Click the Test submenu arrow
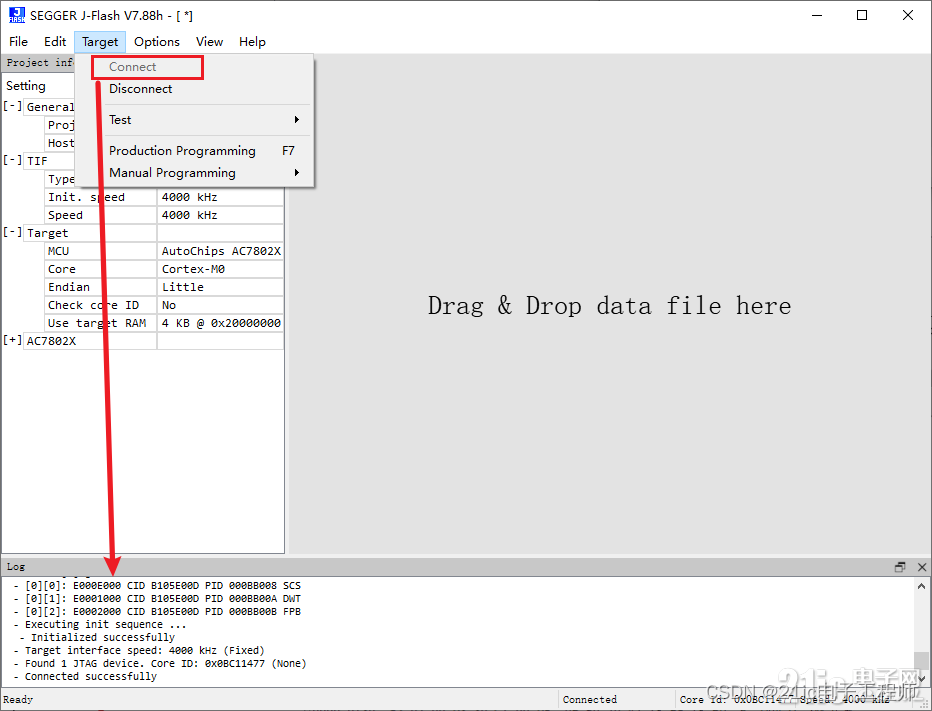The width and height of the screenshot is (932, 711). [297, 119]
